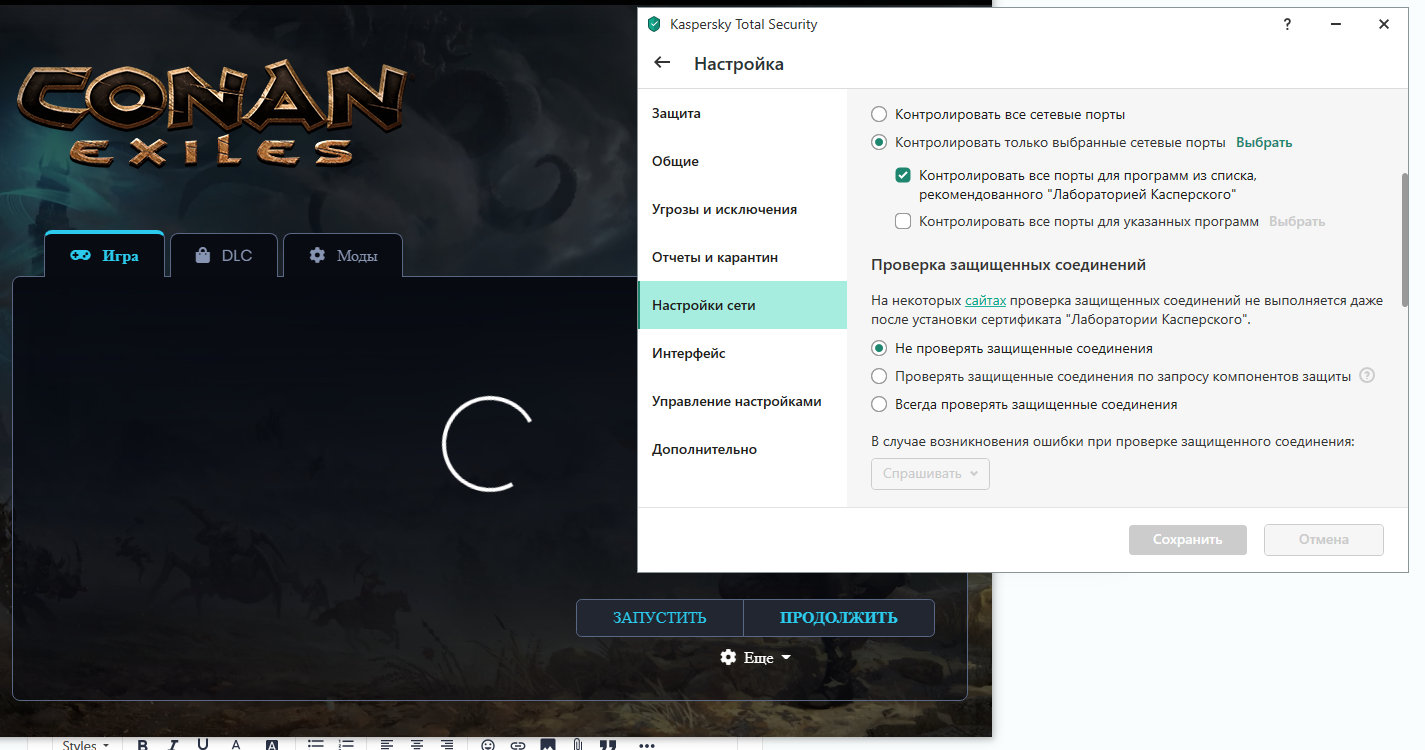Insert a quote block from the editor toolbar
1425x750 pixels.
tap(607, 745)
